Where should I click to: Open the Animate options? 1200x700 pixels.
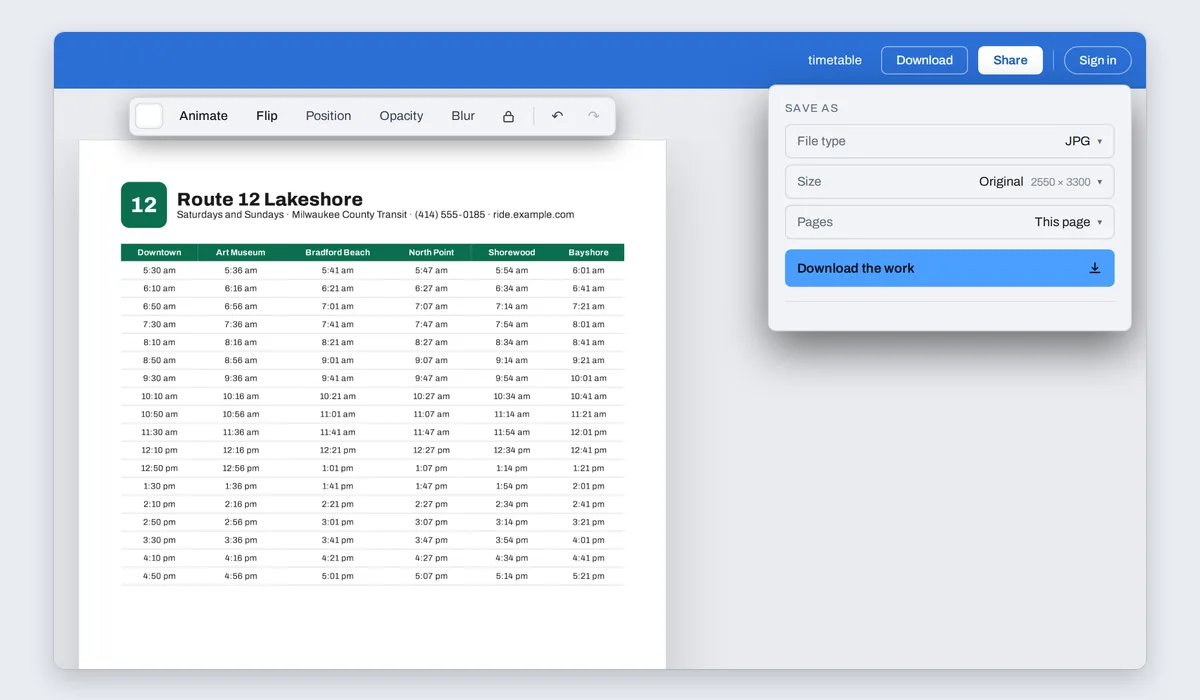[x=204, y=116]
